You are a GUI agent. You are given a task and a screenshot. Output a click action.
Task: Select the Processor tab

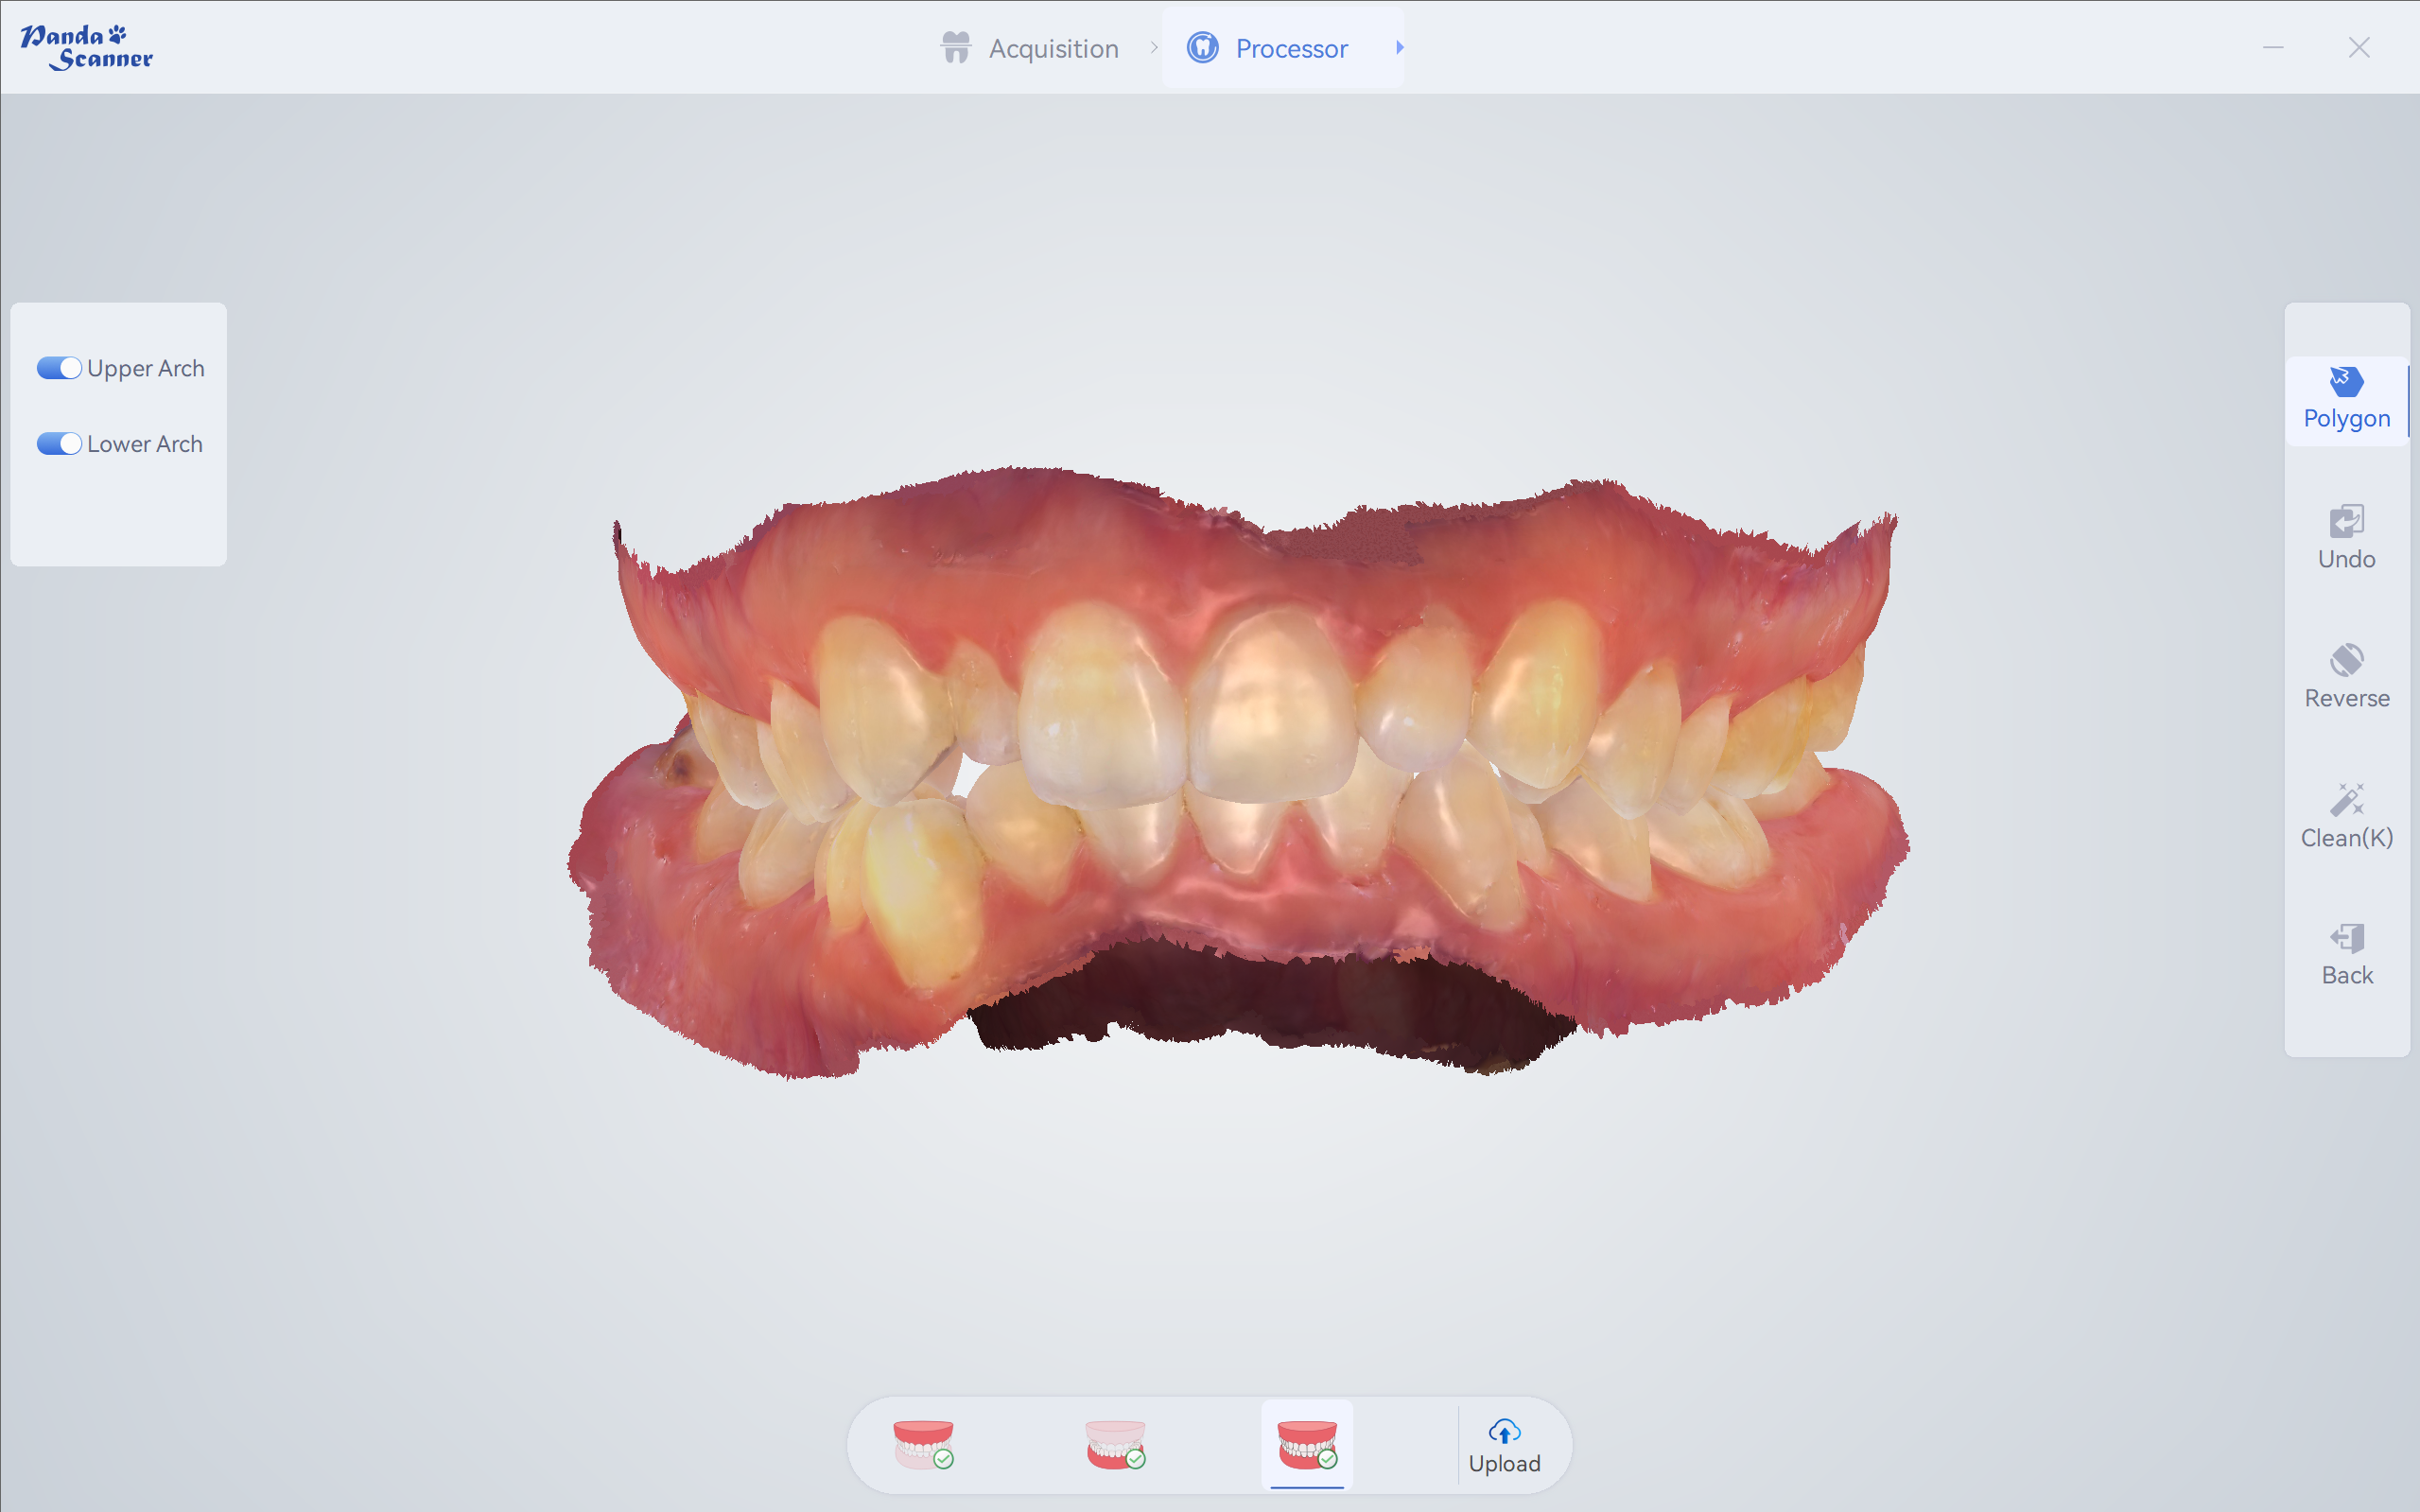1291,47
